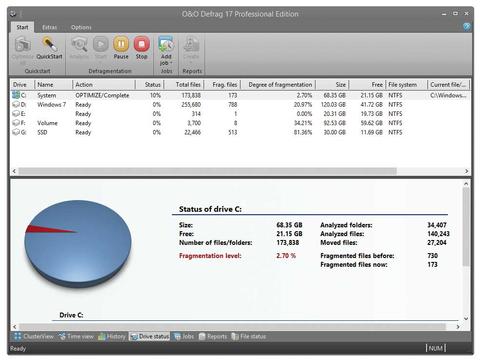Image resolution: width=480 pixels, height=362 pixels.
Task: Click the NUM indicator in status bar
Action: point(436,348)
